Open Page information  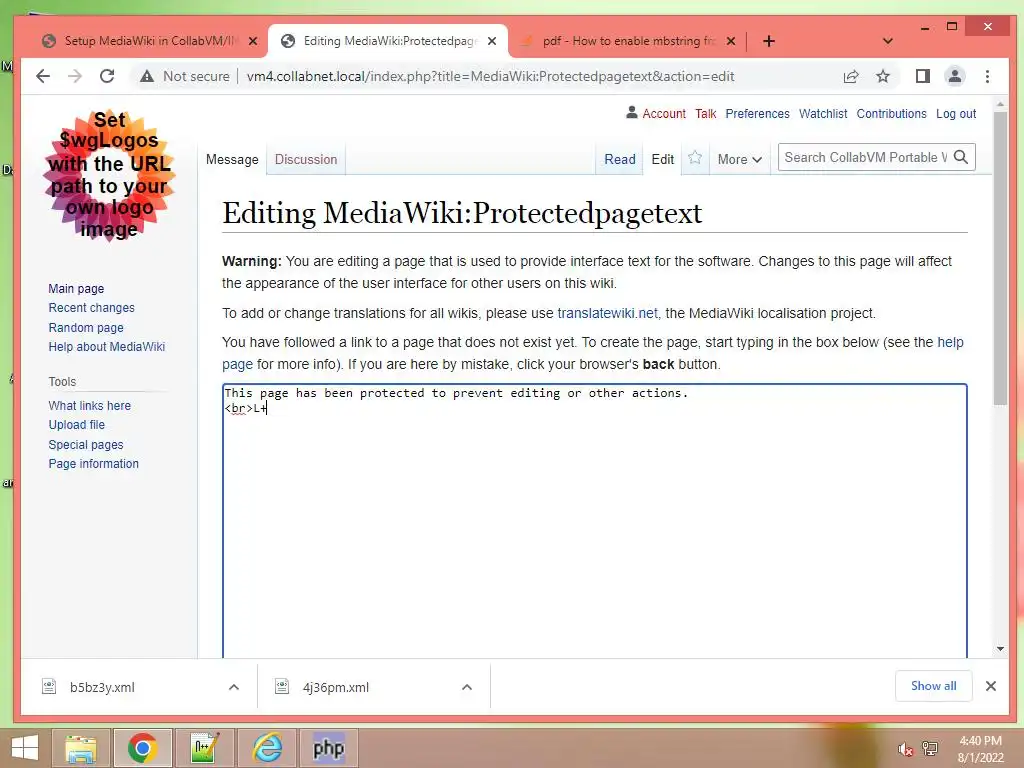[x=93, y=464]
